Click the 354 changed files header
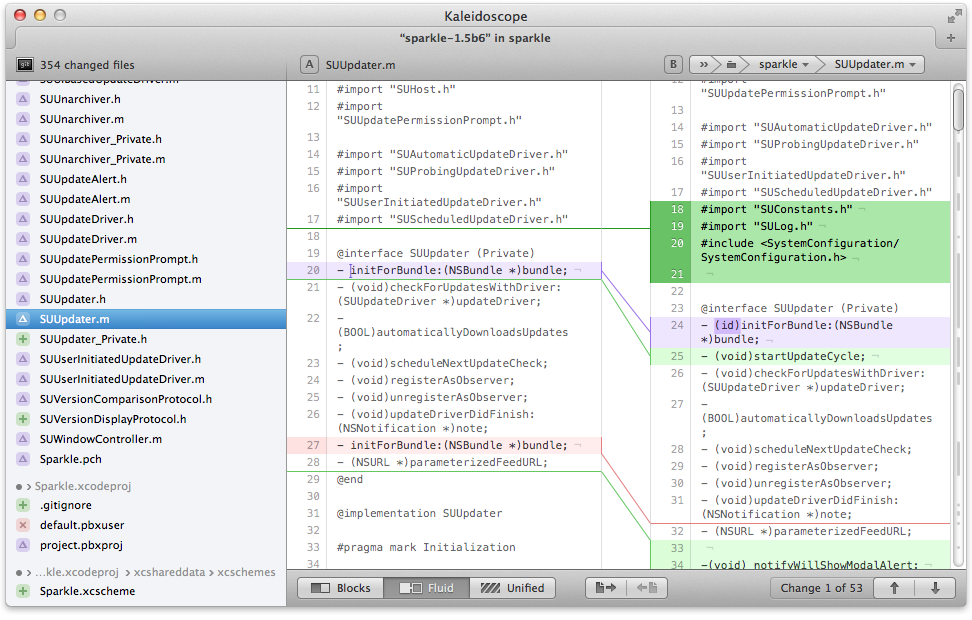Viewport: 972px width, 620px height. pyautogui.click(x=87, y=65)
